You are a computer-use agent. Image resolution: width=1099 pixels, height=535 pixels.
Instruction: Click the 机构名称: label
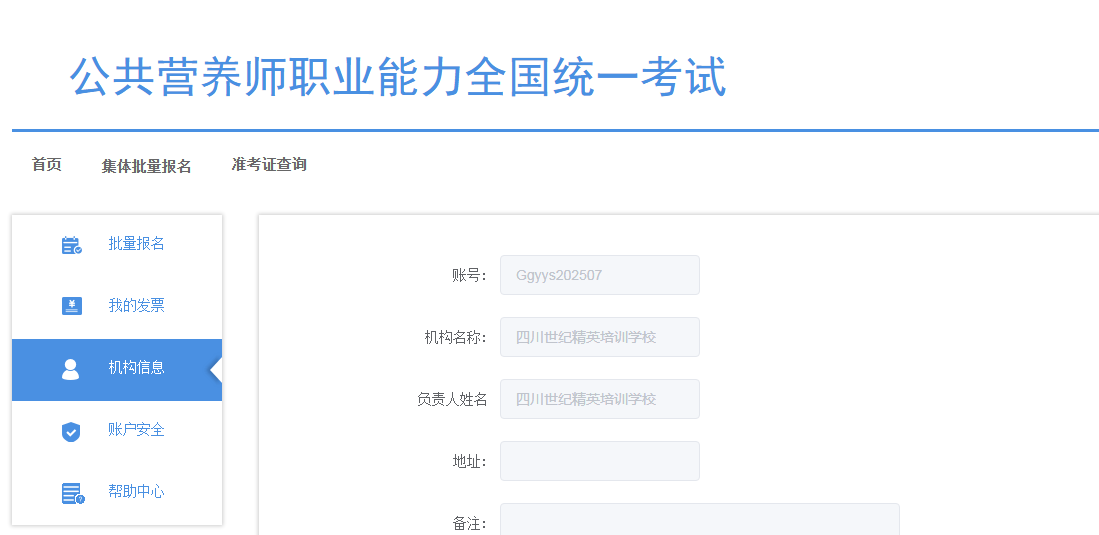coord(456,337)
